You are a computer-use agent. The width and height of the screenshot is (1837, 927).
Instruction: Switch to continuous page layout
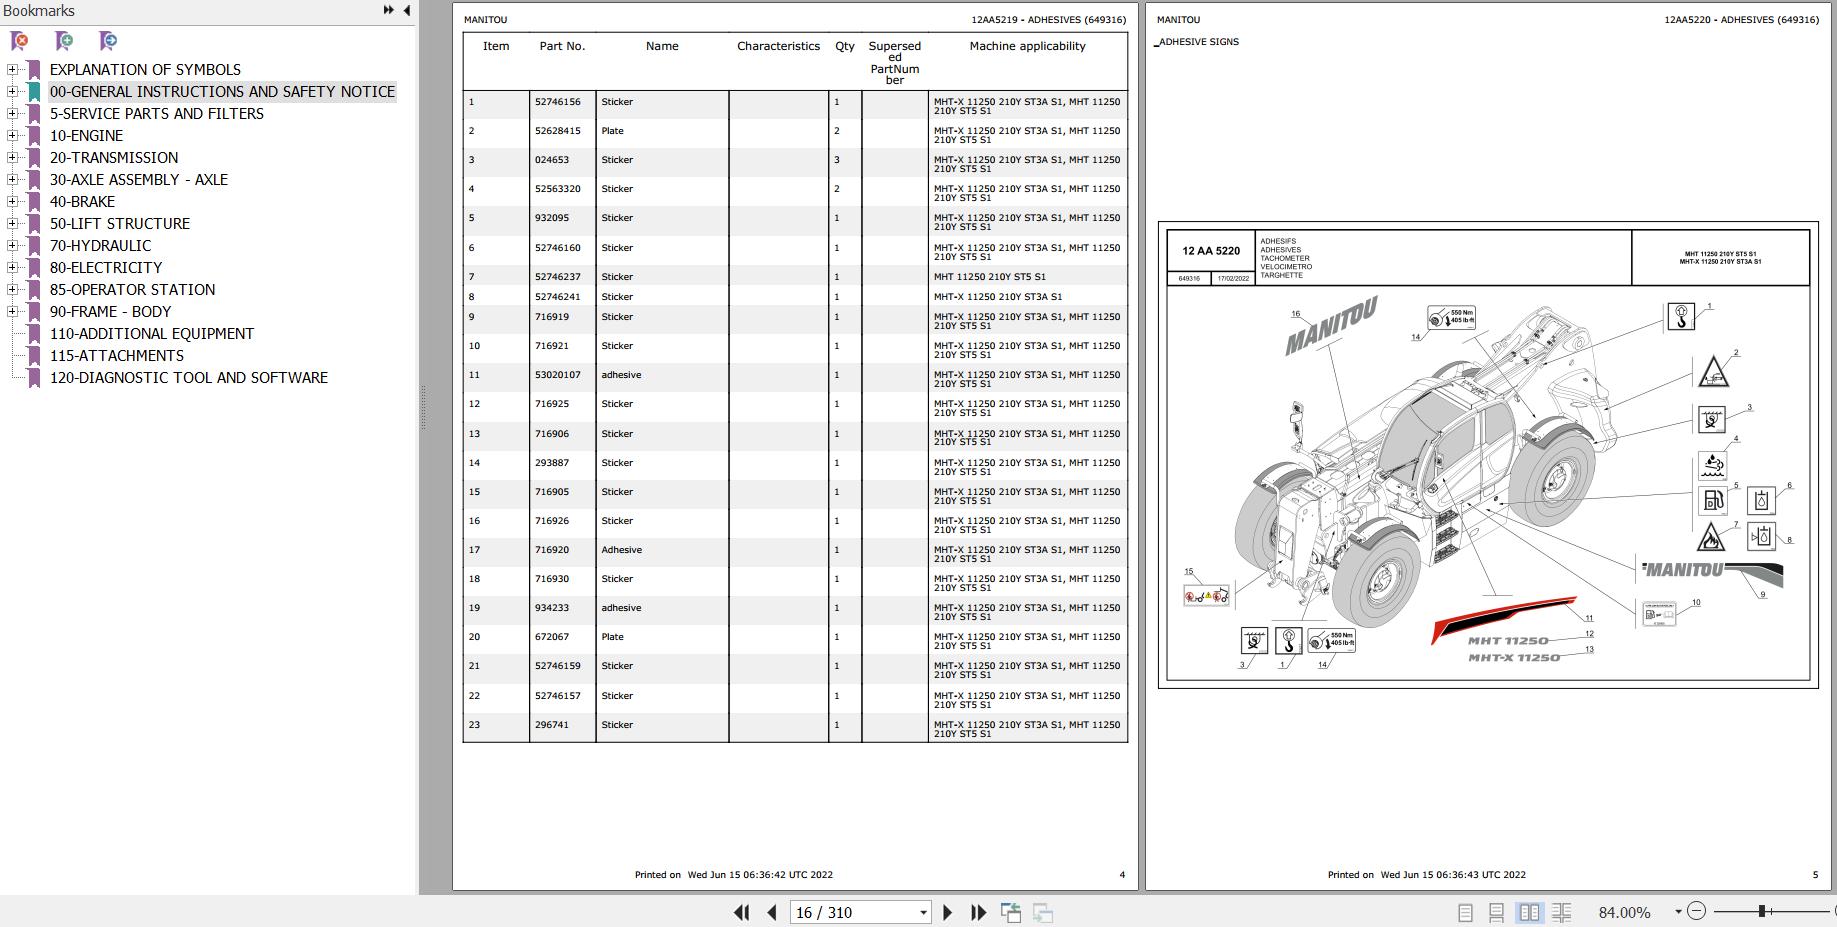[x=1497, y=912]
